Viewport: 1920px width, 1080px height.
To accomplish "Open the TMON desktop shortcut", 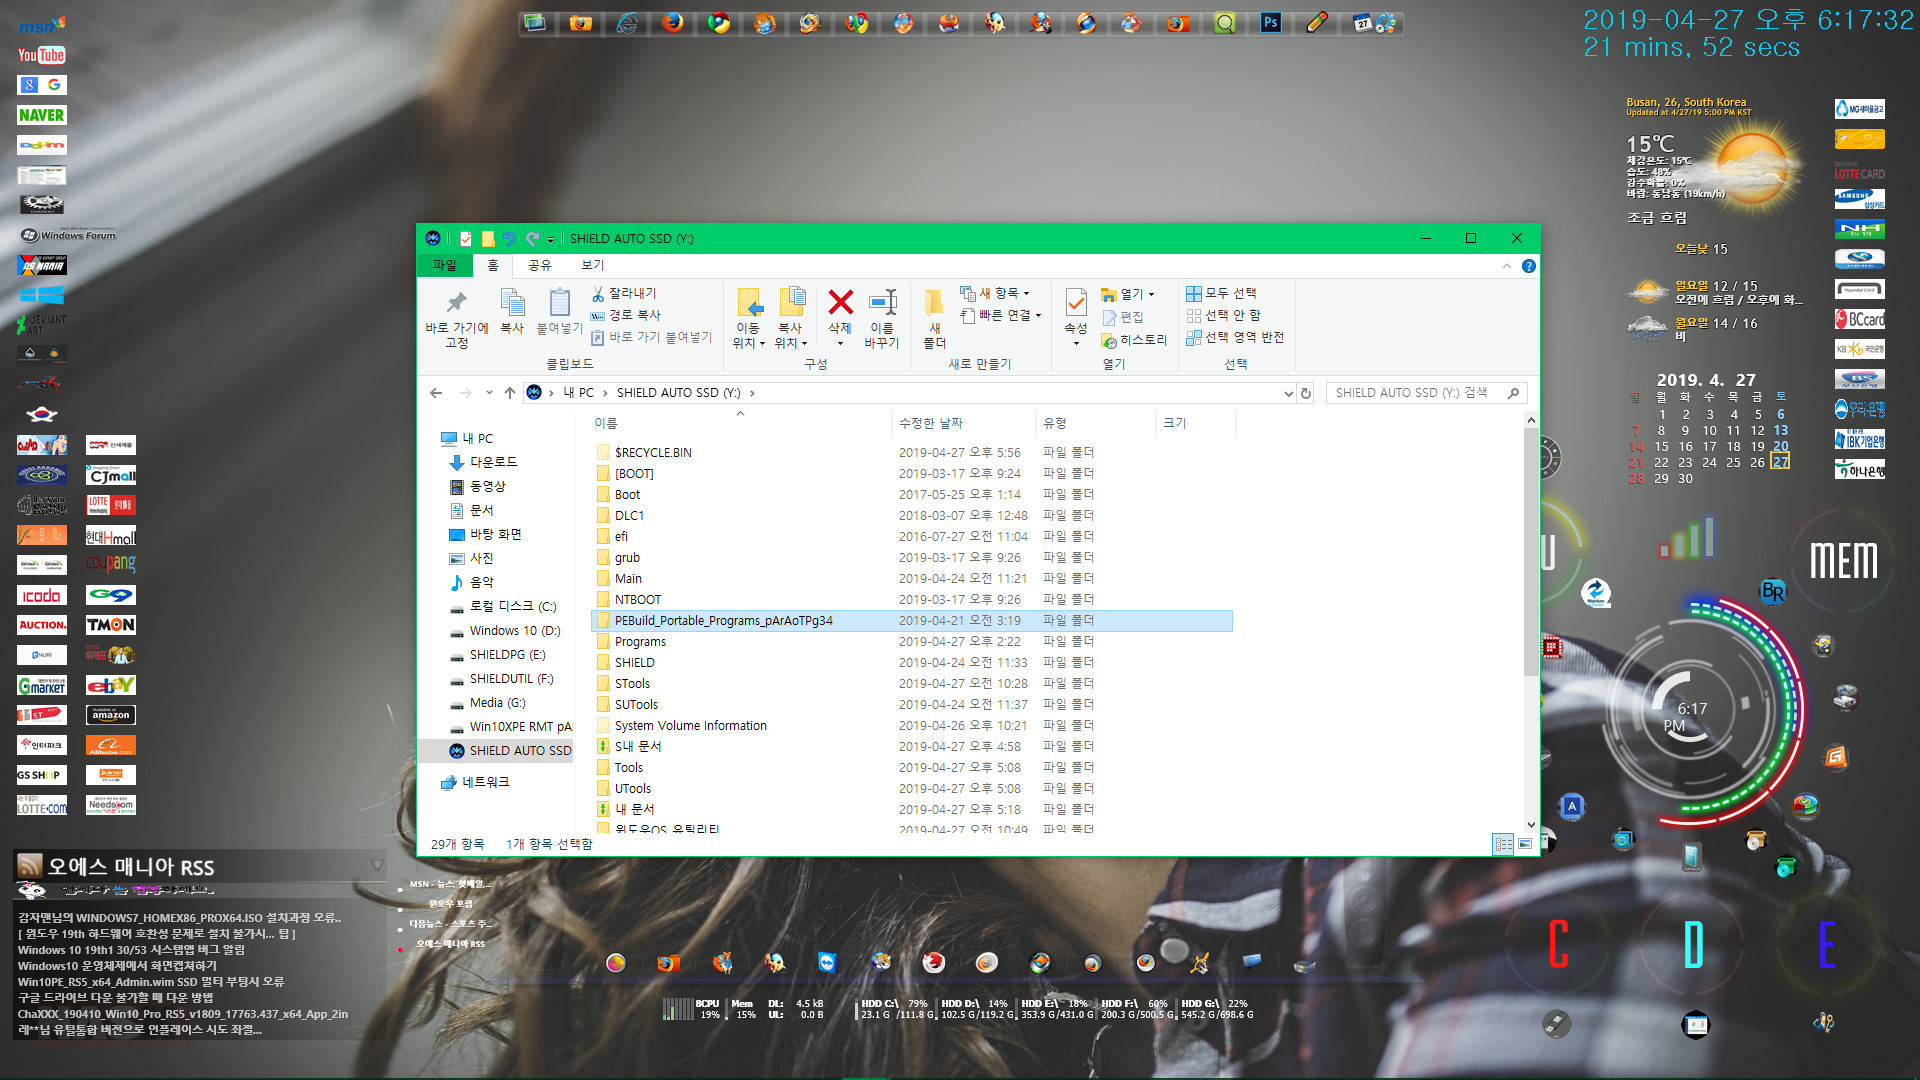I will coord(110,625).
